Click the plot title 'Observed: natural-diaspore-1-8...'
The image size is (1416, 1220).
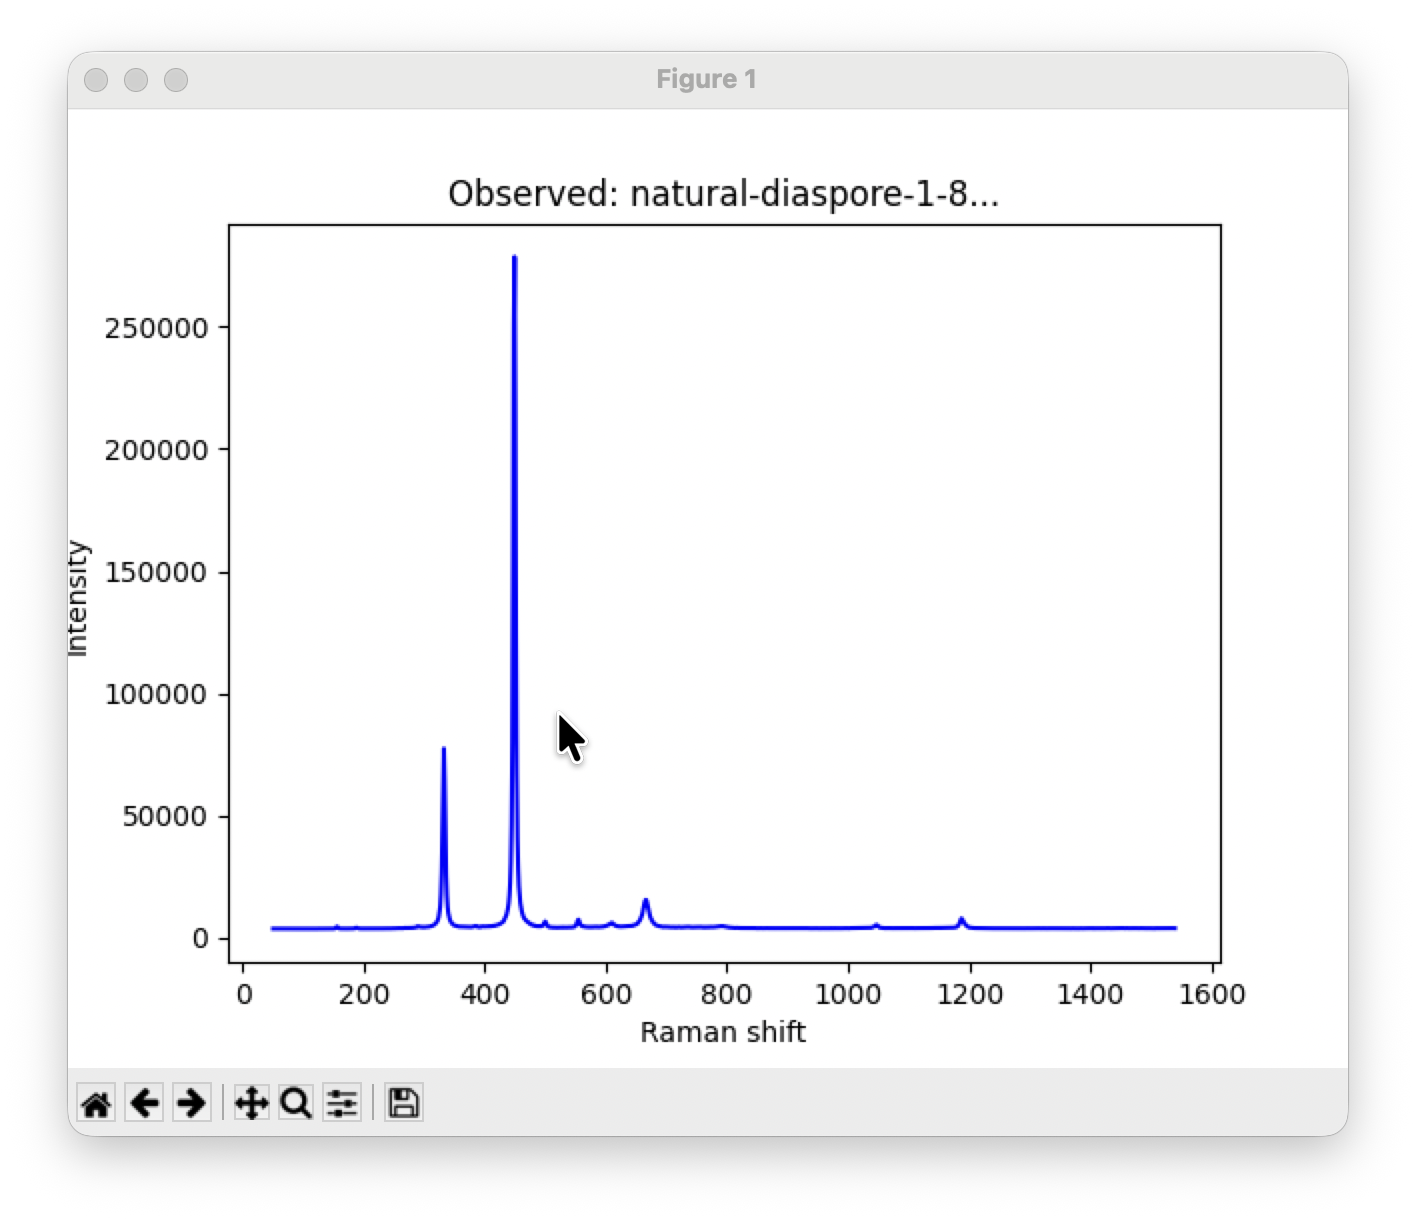pyautogui.click(x=723, y=194)
